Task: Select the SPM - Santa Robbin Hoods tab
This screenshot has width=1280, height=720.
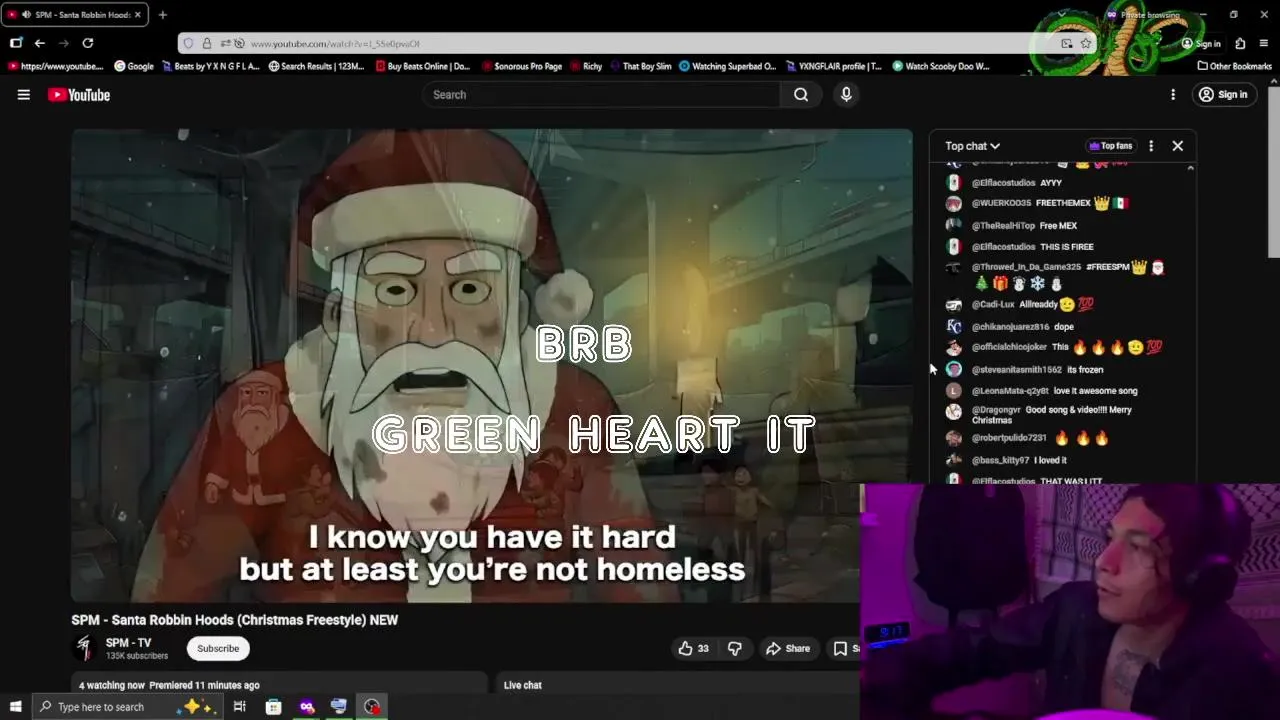Action: click(x=75, y=15)
